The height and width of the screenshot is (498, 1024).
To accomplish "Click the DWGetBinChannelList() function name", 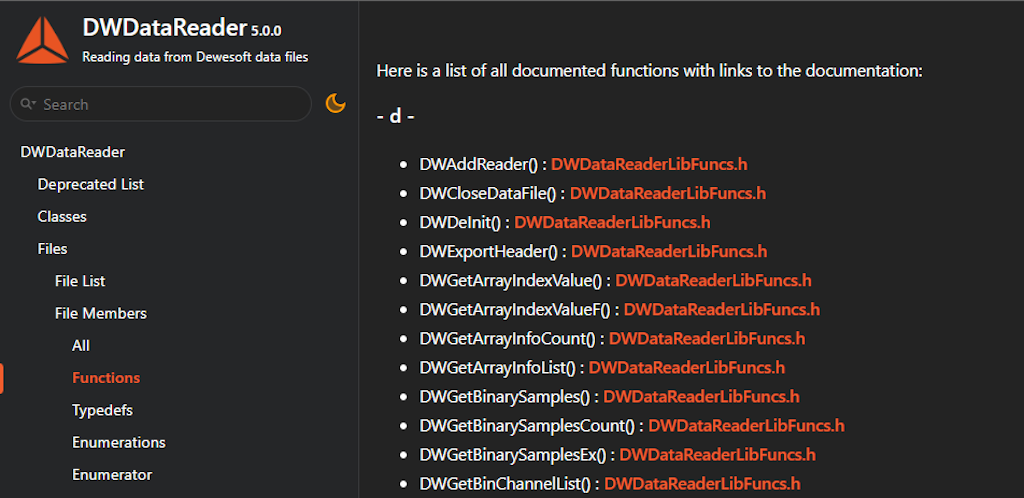I will pyautogui.click(x=505, y=484).
